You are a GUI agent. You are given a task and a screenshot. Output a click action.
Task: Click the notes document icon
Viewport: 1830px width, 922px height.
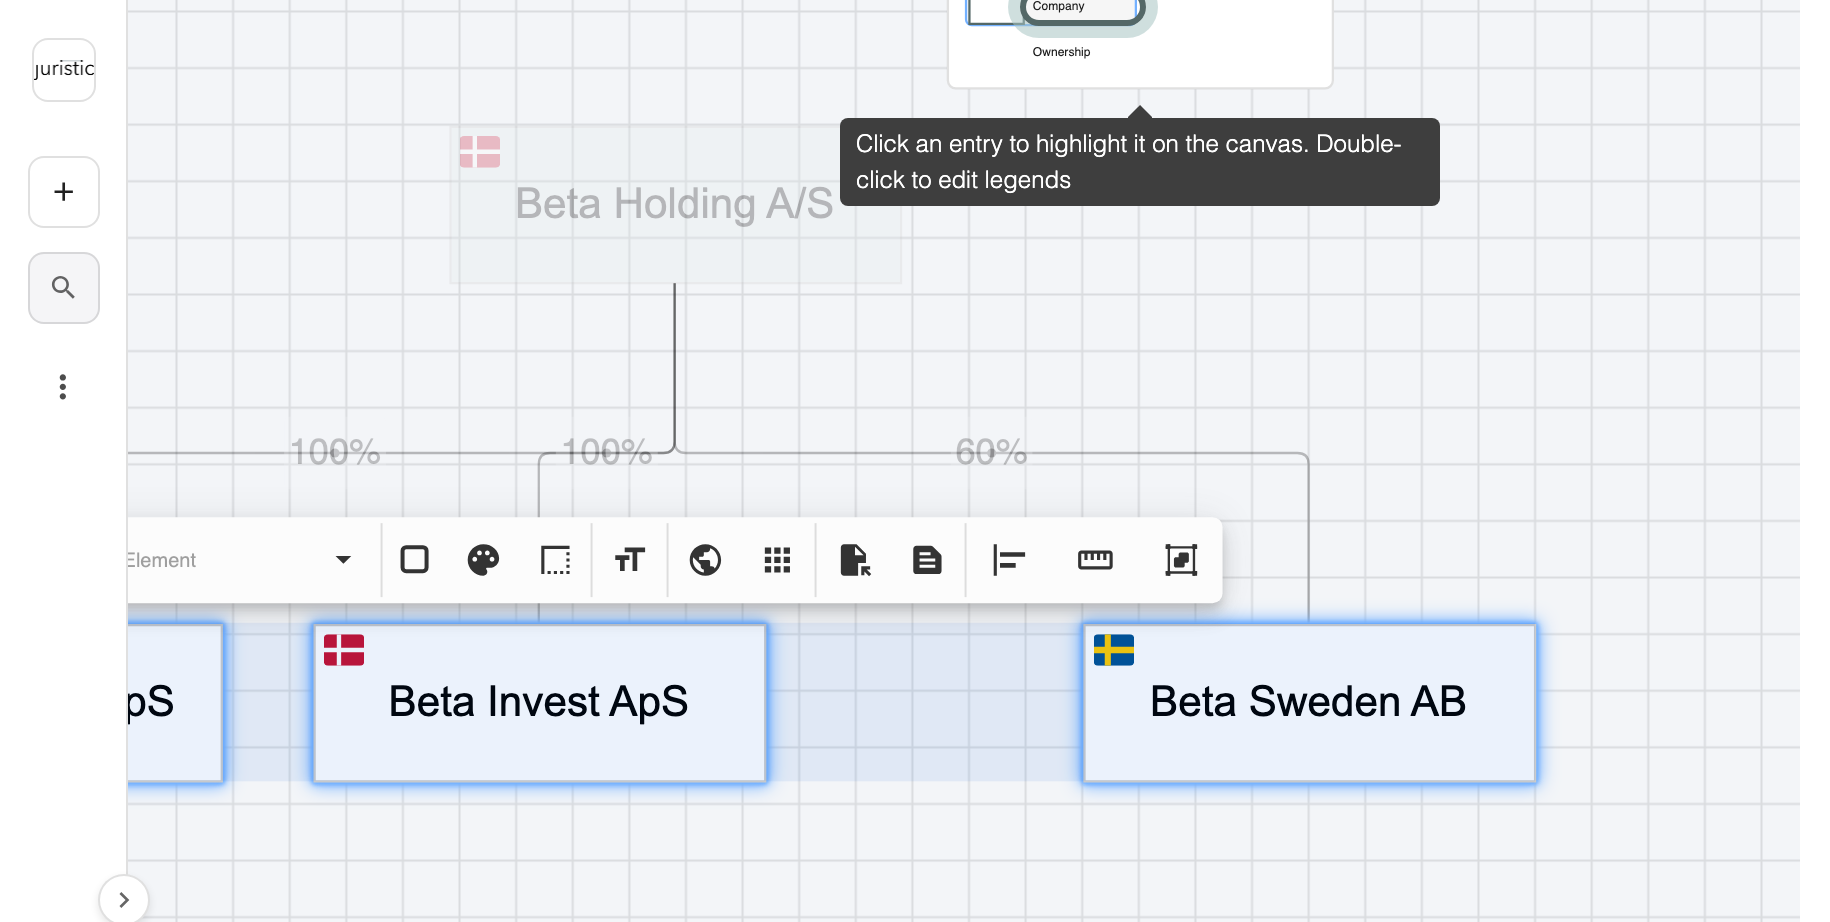(x=927, y=560)
